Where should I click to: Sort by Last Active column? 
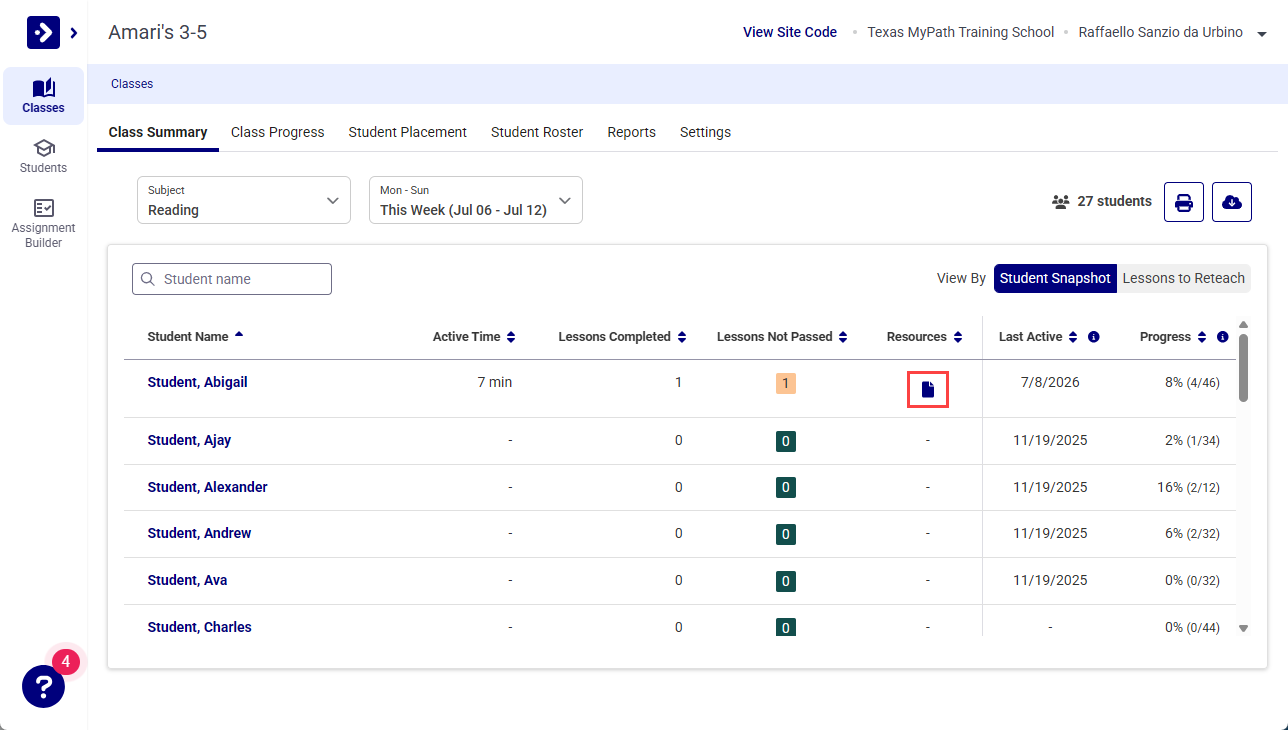tap(1073, 337)
